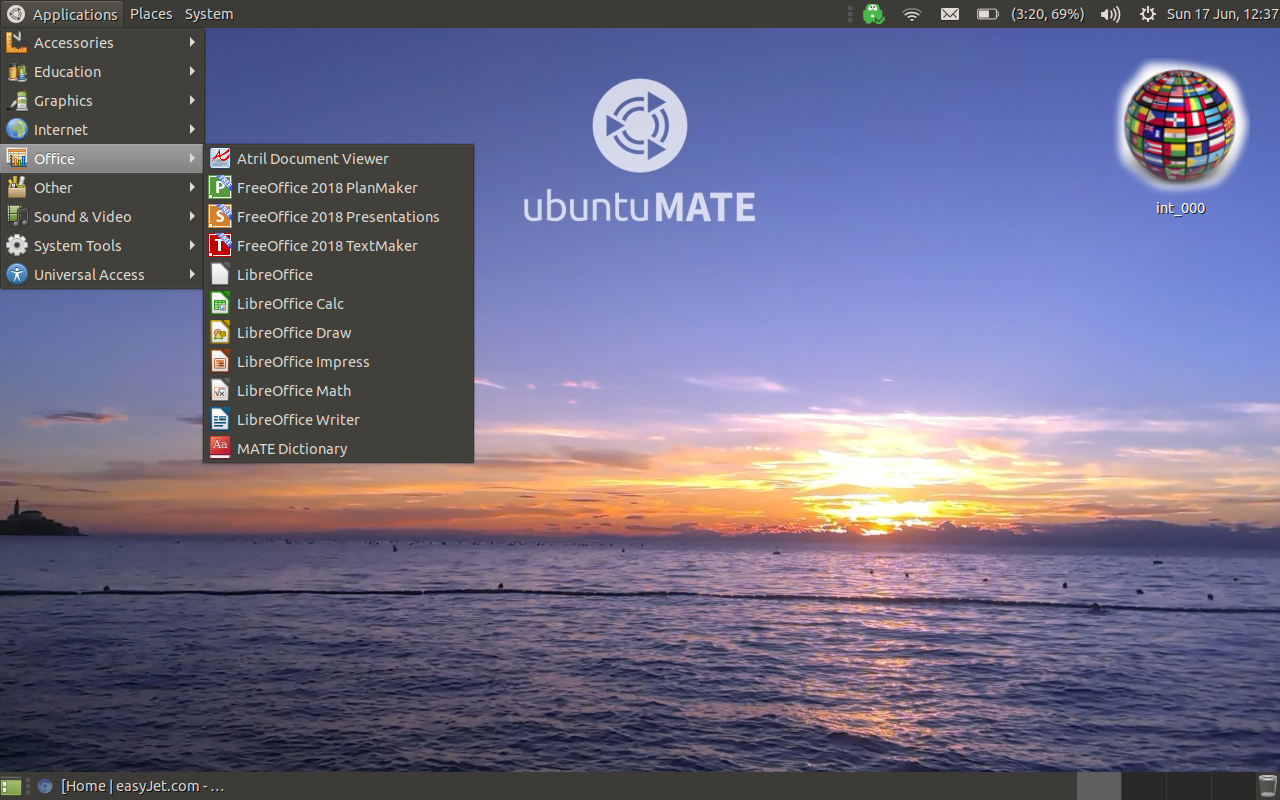Click the Wi-Fi network indicator
1280x800 pixels.
[x=911, y=14]
